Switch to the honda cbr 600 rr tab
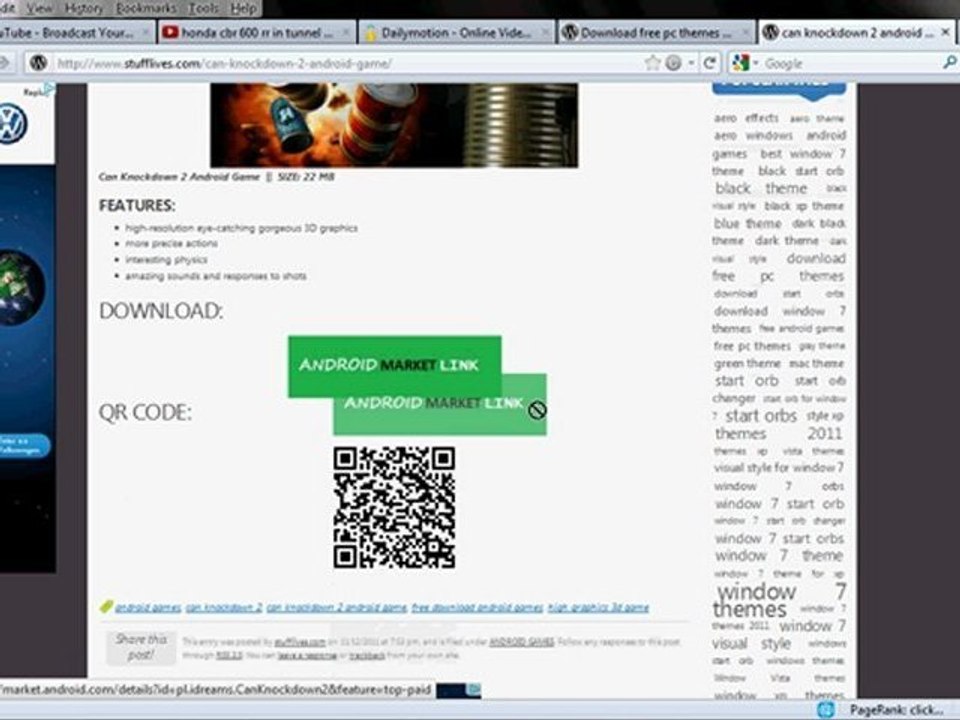 click(x=257, y=32)
